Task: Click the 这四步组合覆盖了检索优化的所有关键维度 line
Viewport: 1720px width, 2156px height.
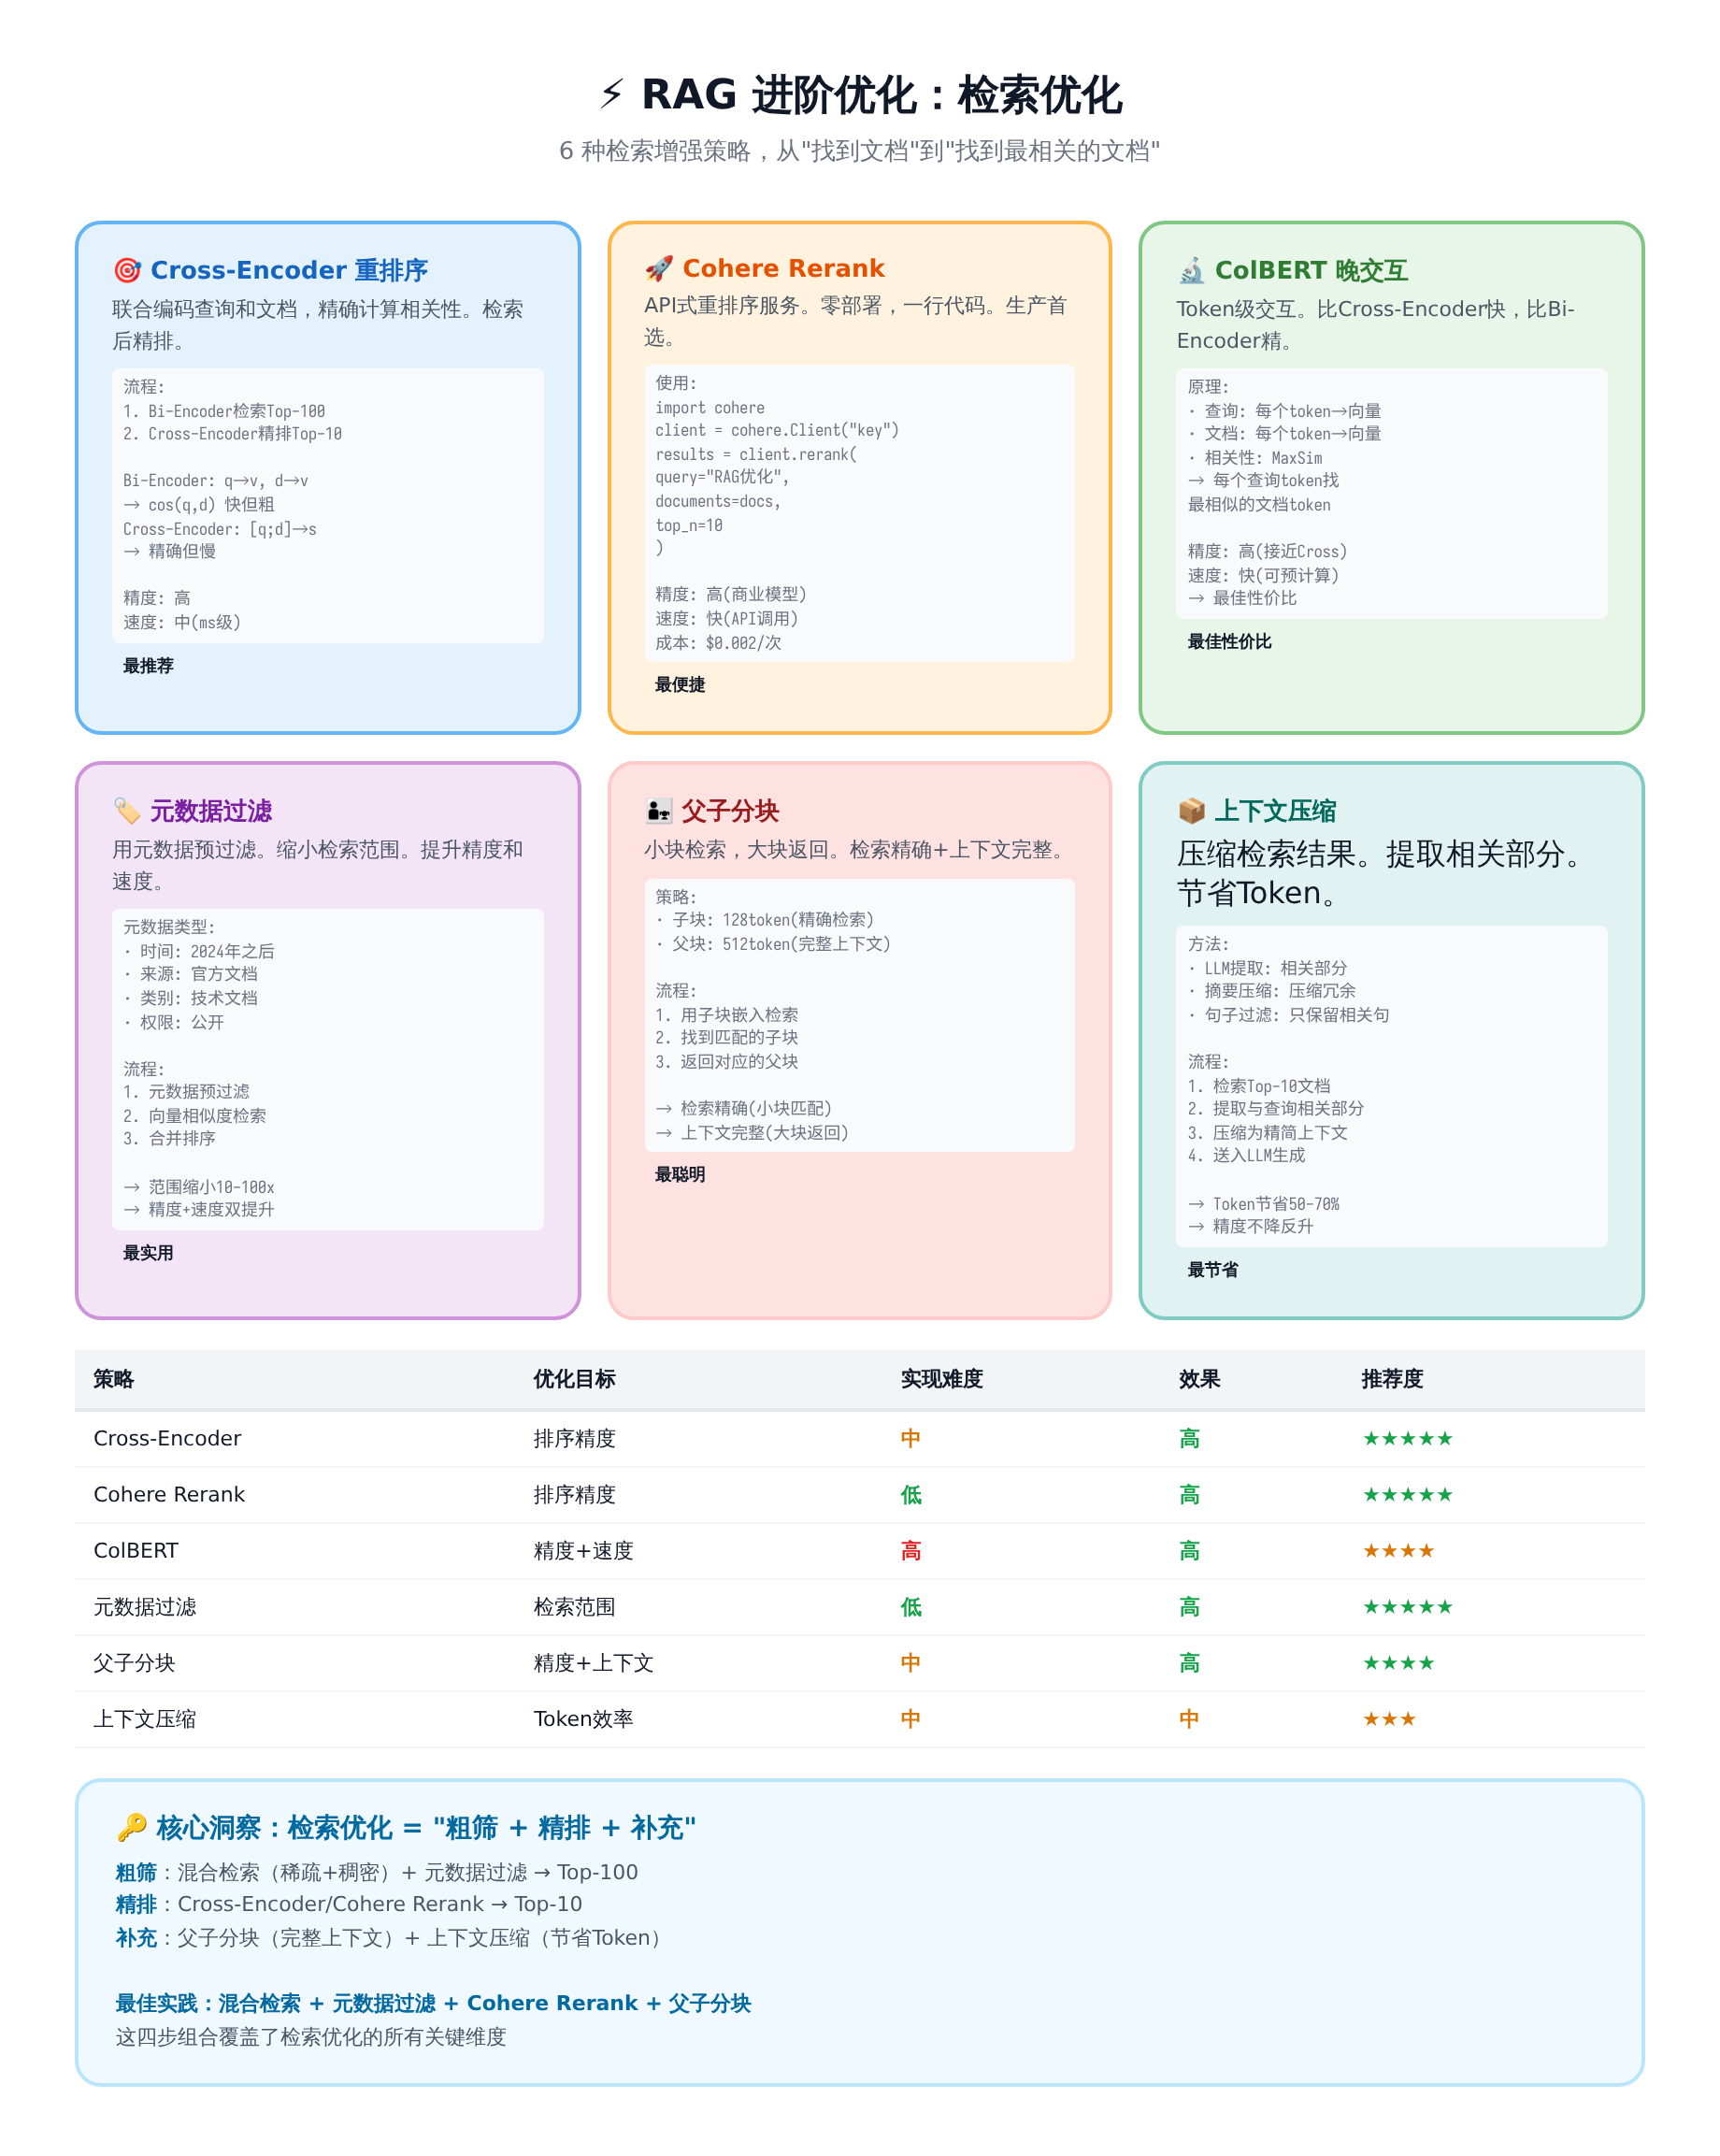Action: pyautogui.click(x=311, y=2037)
